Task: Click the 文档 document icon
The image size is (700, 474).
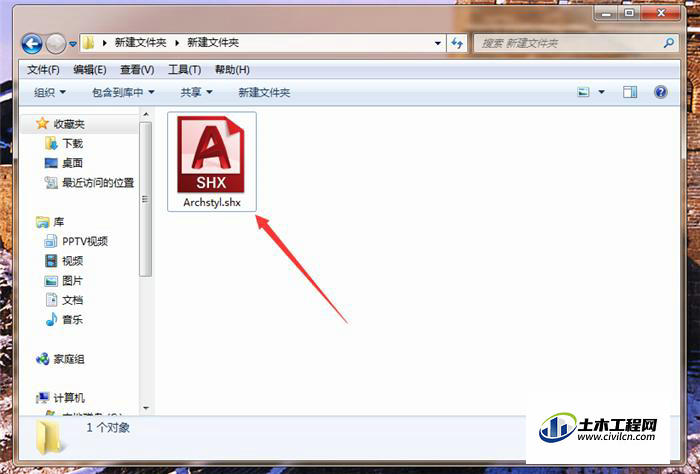Action: (51, 300)
